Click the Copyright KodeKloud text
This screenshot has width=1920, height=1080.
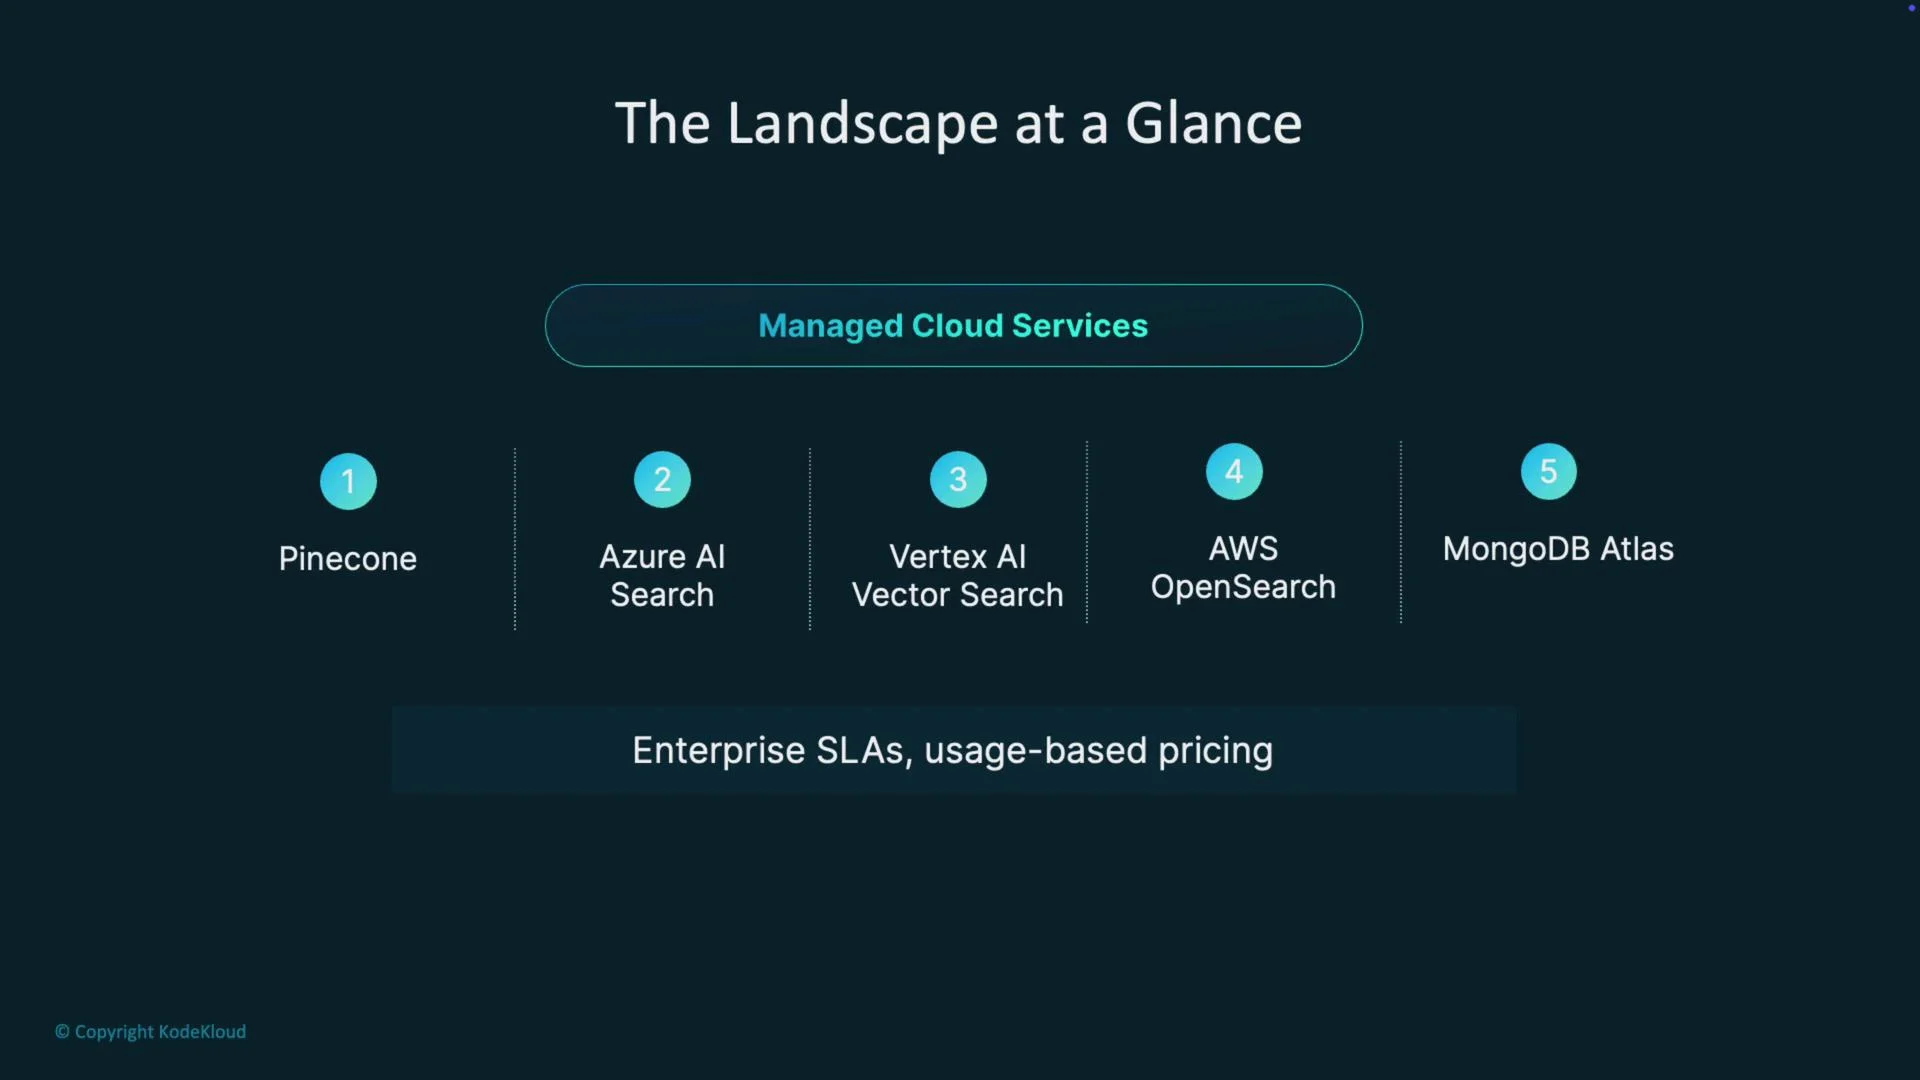coord(150,1031)
